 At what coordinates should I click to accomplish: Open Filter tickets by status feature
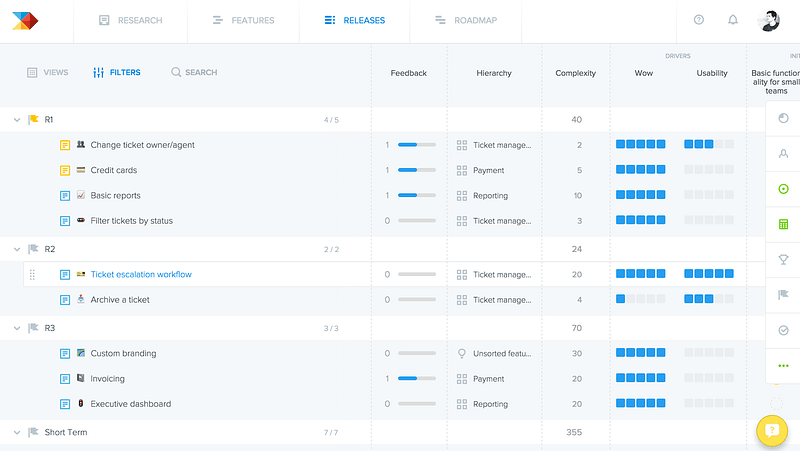point(132,221)
